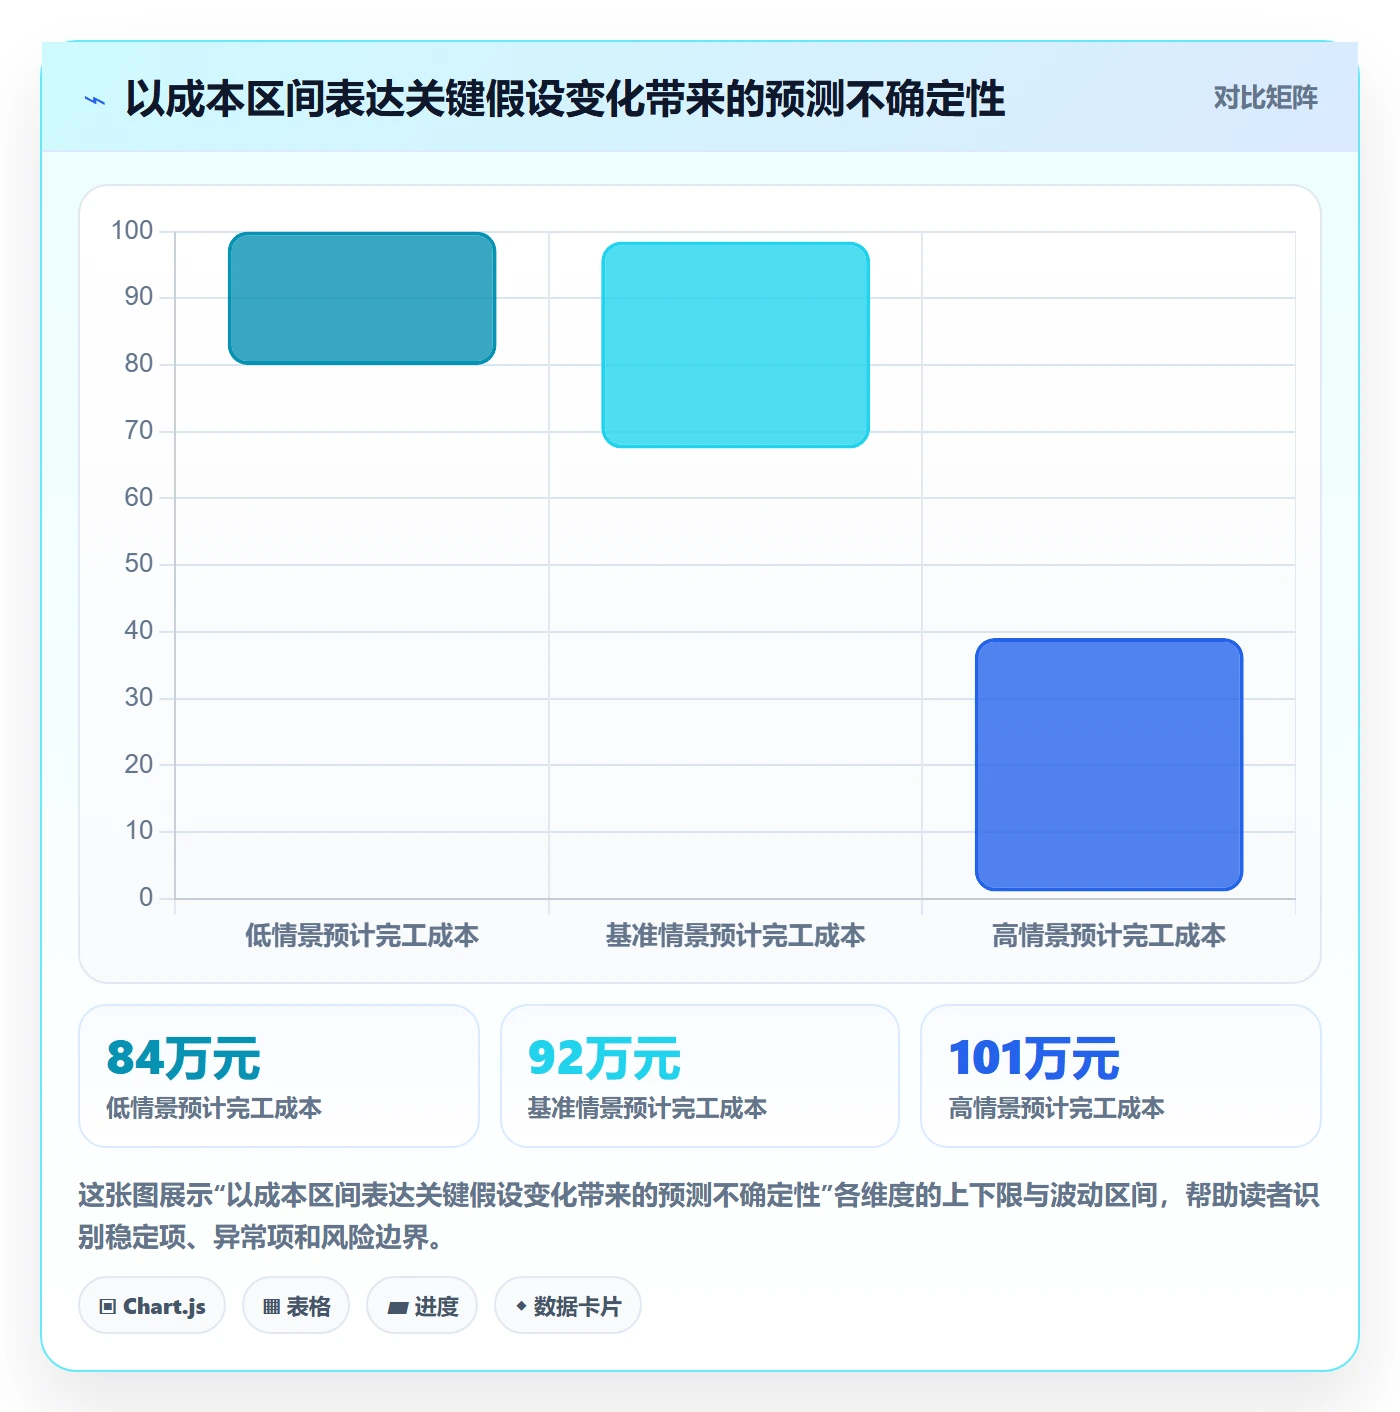Click the title 以成本区间表达关键假设变化带来的预测不确定性
This screenshot has height=1412, width=1400.
pos(565,99)
